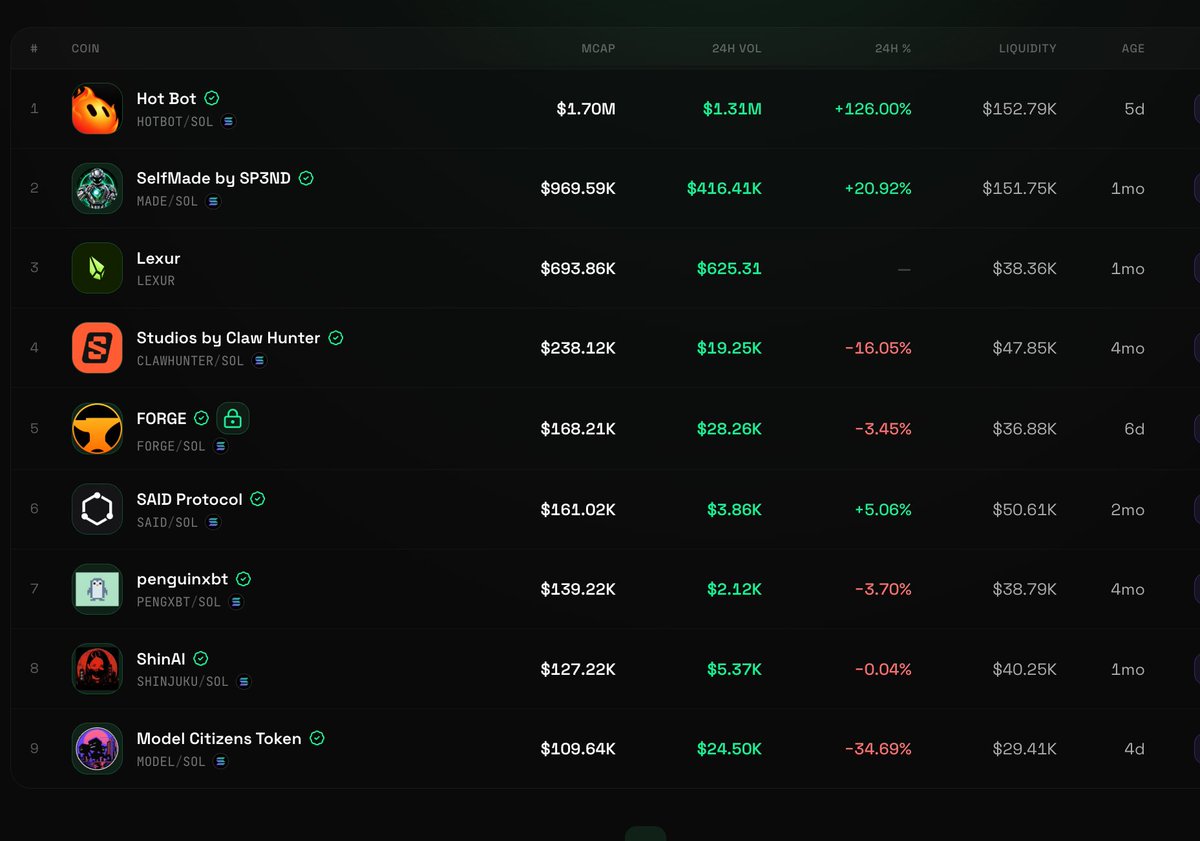This screenshot has width=1200, height=841.
Task: Select the SAID Protocol hexagon logo
Action: (97, 509)
